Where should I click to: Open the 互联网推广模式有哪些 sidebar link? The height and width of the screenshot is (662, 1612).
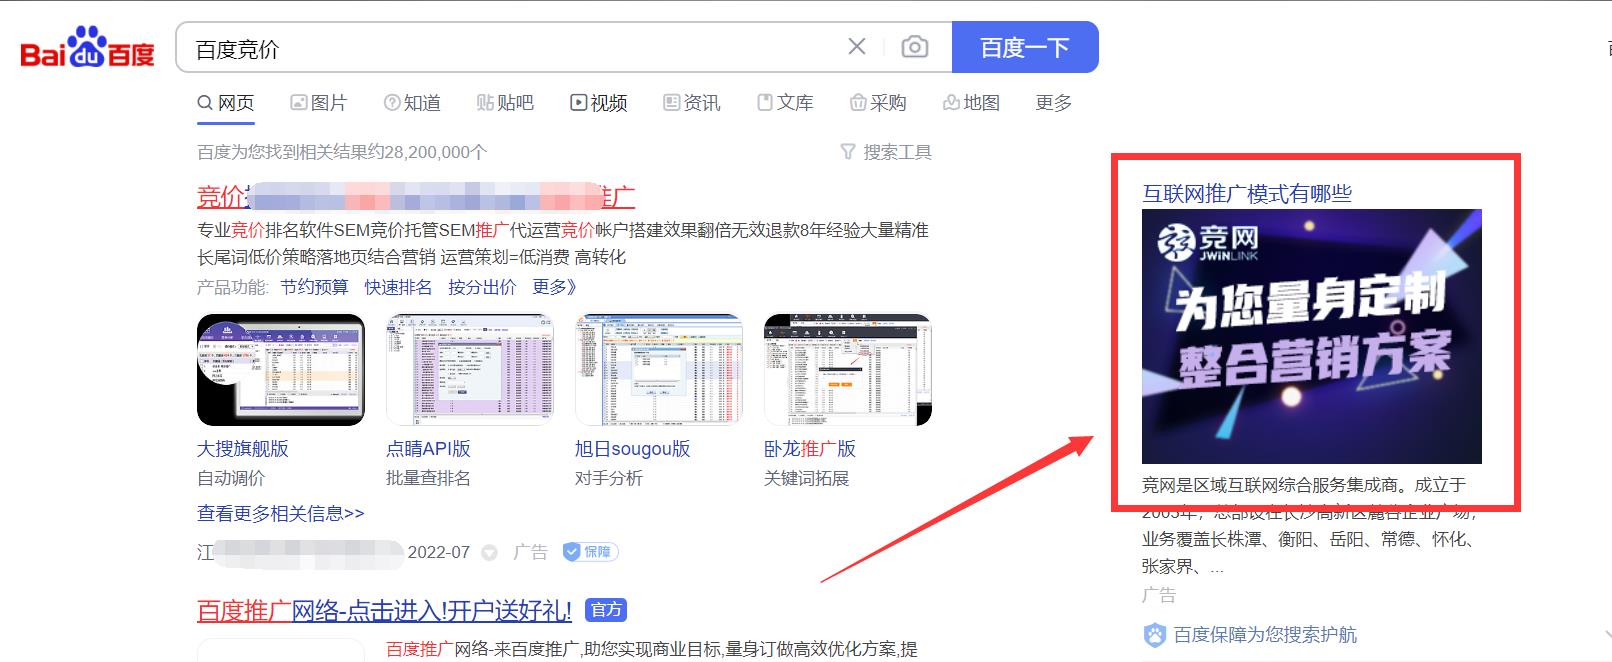pyautogui.click(x=1247, y=194)
